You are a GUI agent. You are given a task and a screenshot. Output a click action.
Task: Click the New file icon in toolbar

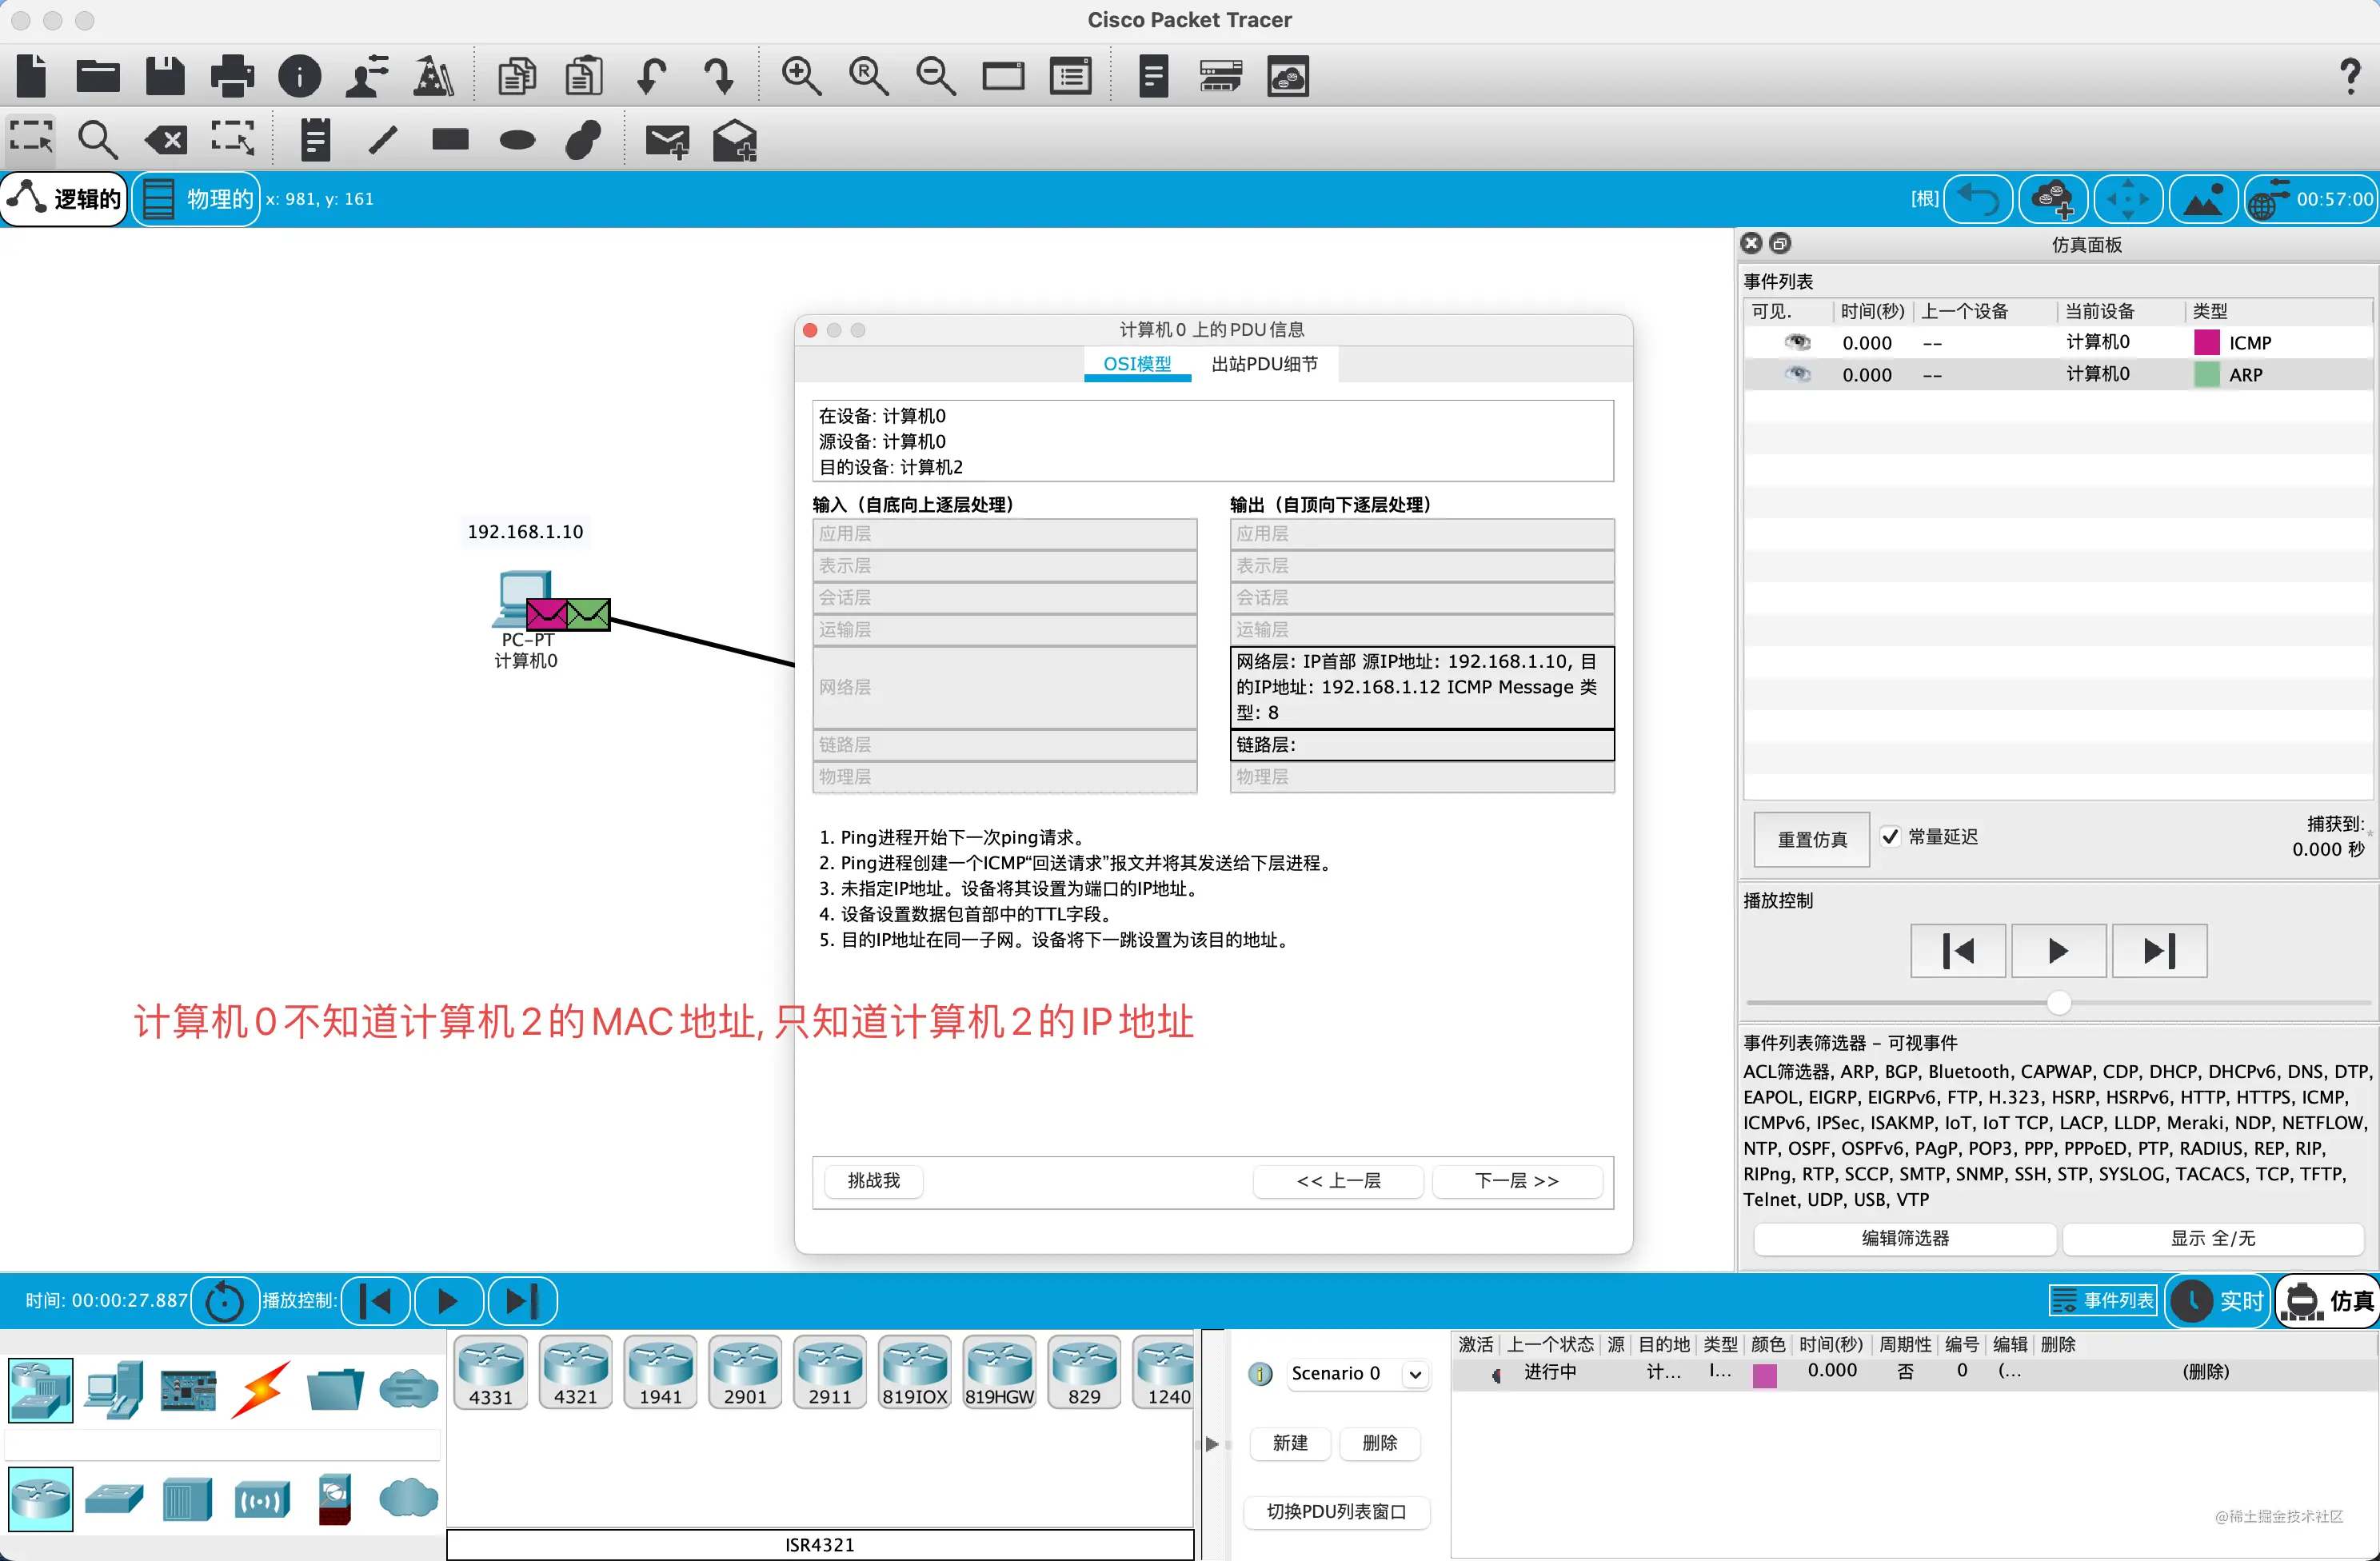32,75
